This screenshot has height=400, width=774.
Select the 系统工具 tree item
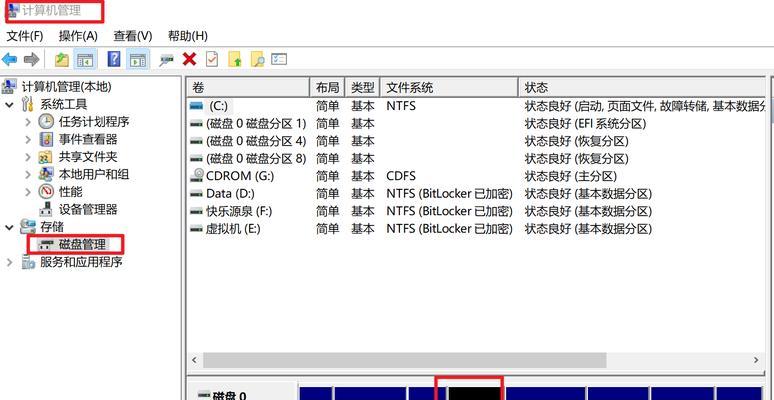[63, 105]
